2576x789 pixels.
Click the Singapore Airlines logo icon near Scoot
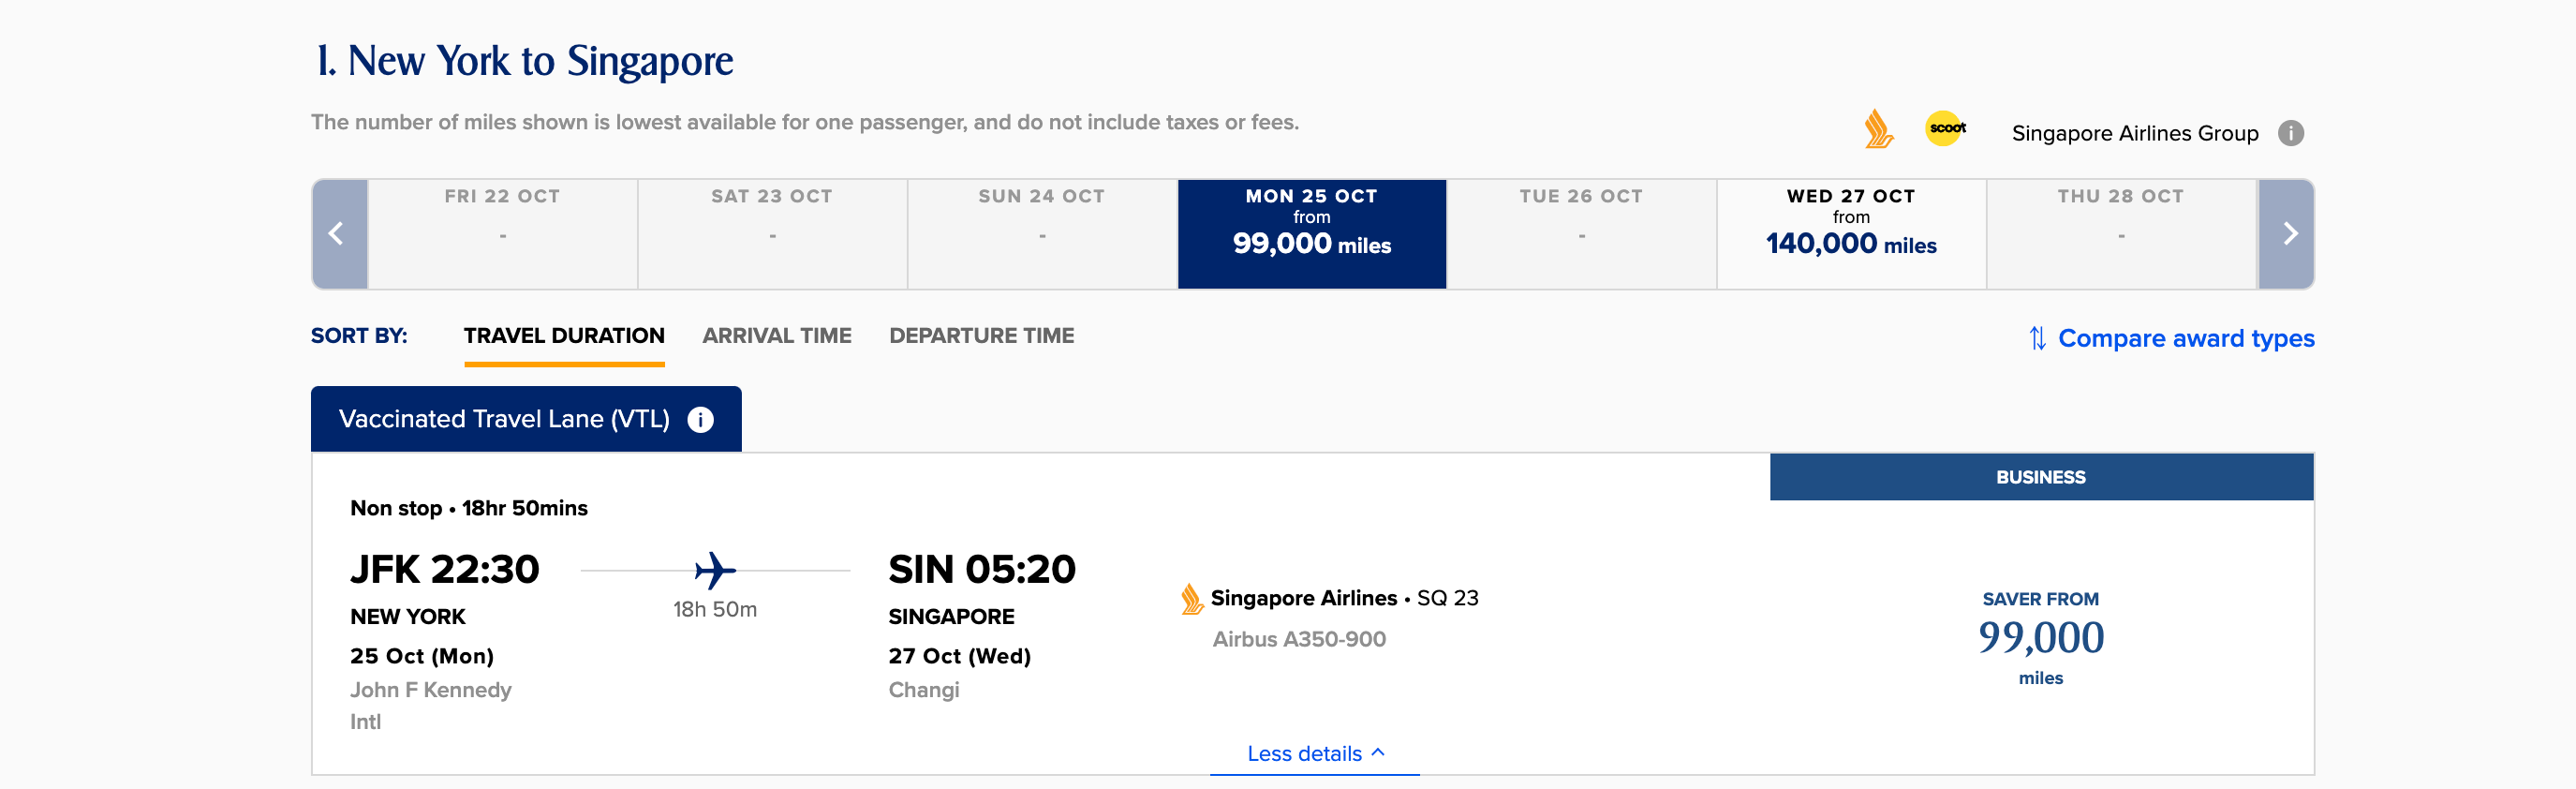[1878, 130]
